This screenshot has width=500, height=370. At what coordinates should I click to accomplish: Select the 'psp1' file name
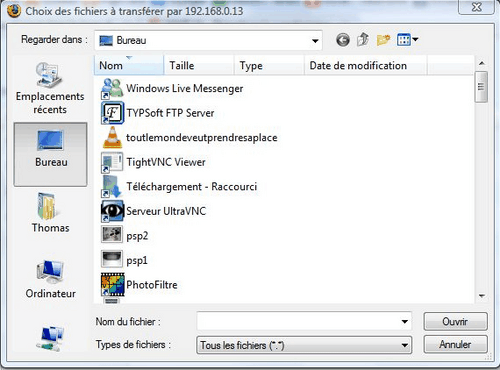pos(137,260)
